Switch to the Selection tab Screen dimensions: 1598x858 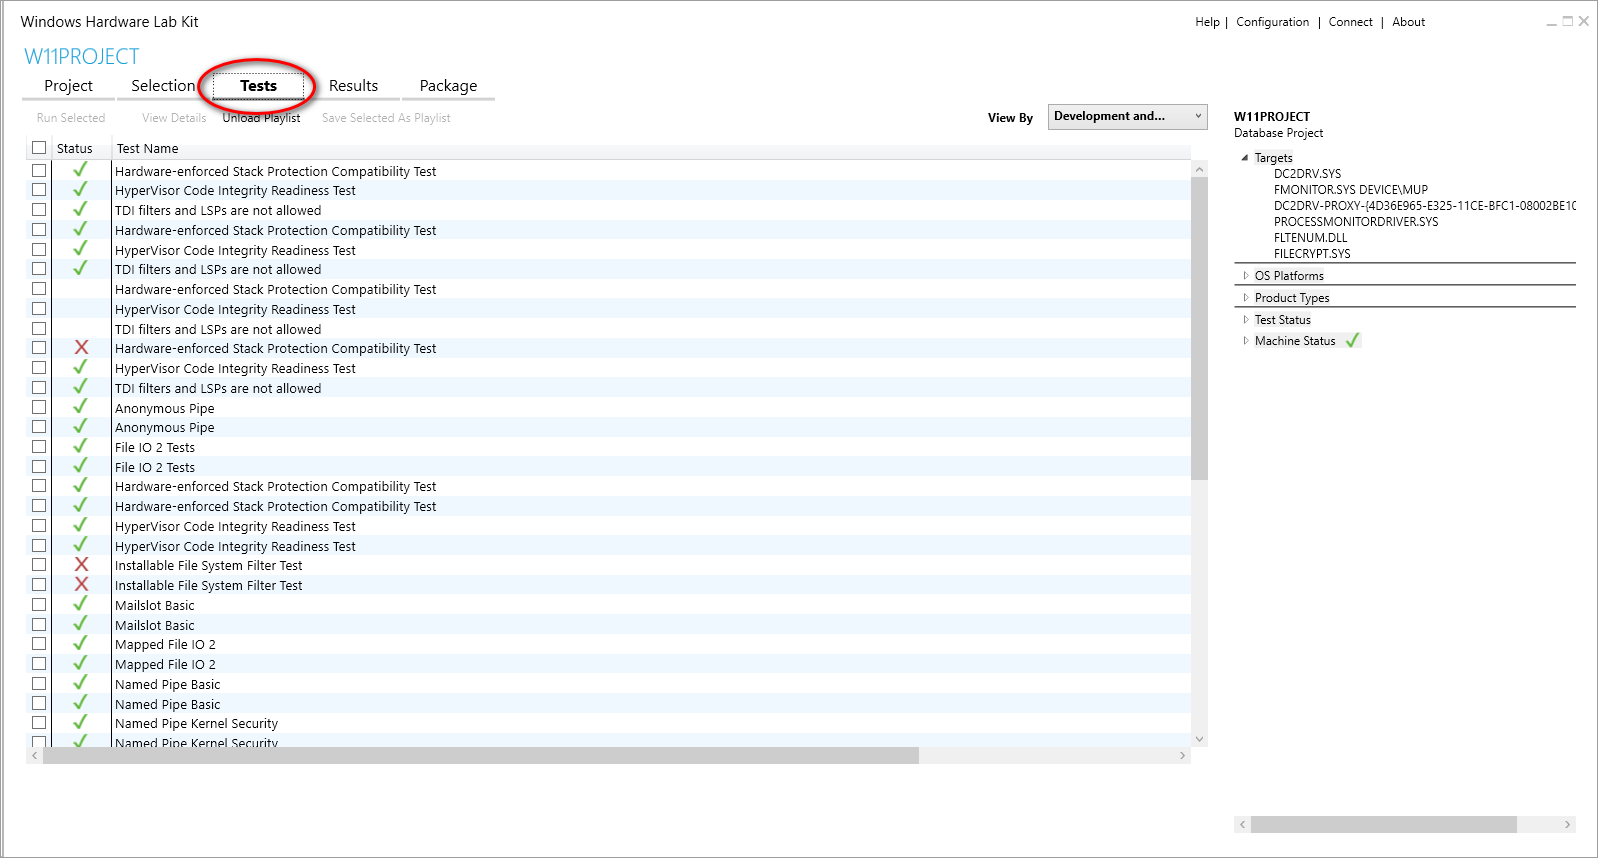pos(163,86)
